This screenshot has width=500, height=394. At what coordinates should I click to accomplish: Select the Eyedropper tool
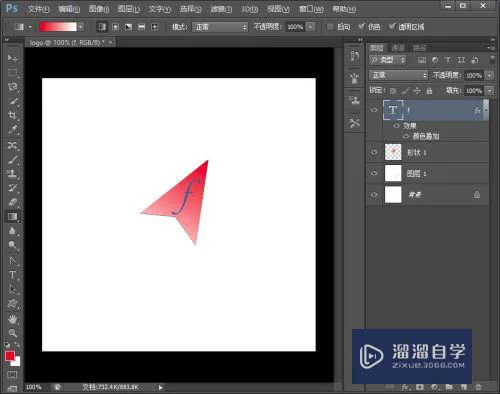tap(12, 130)
